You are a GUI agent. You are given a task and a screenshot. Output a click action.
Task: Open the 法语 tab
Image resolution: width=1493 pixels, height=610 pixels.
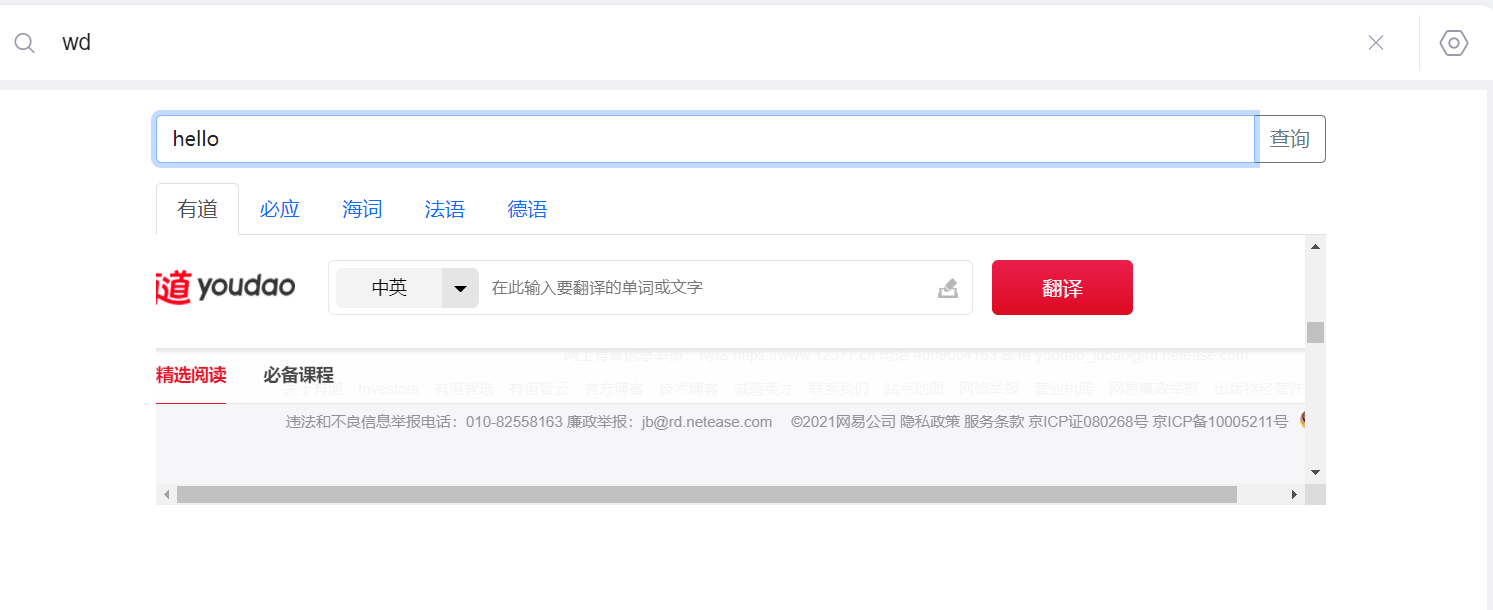(445, 209)
